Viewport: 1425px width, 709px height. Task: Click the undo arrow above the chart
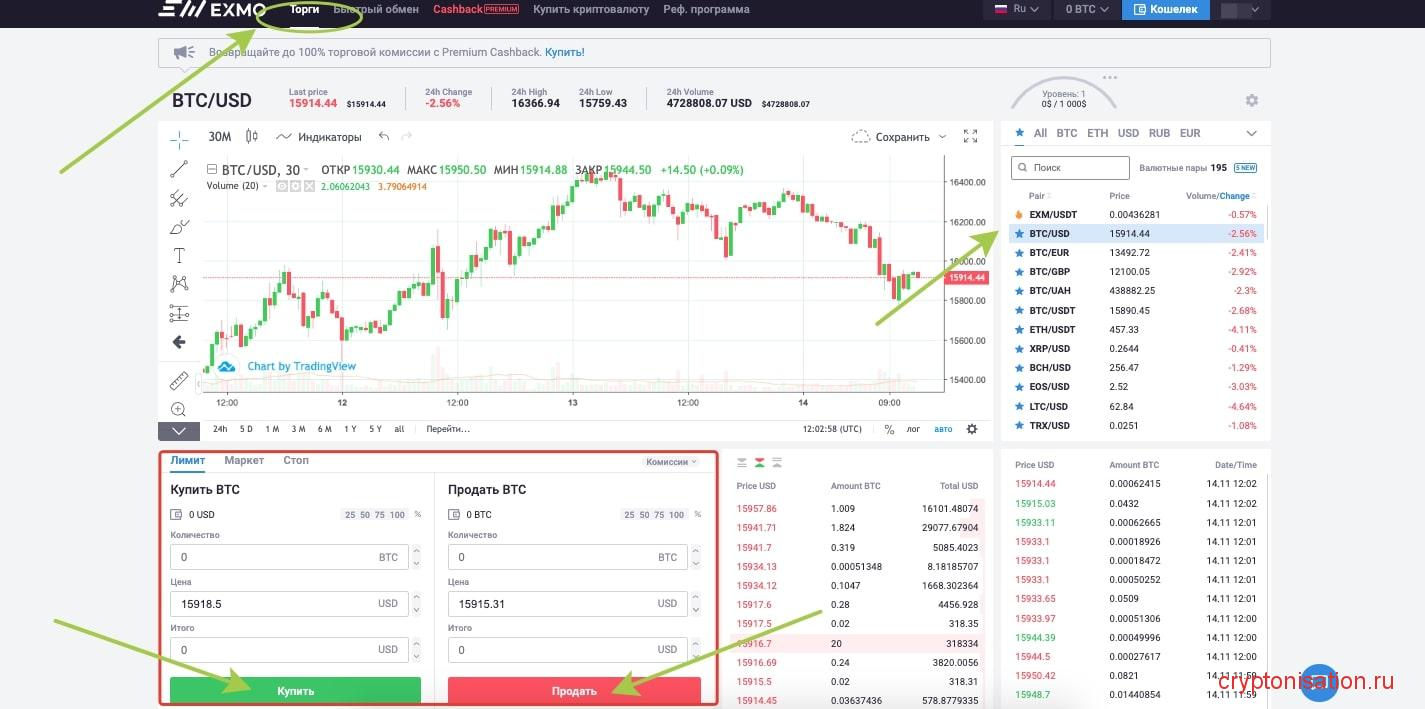385,136
